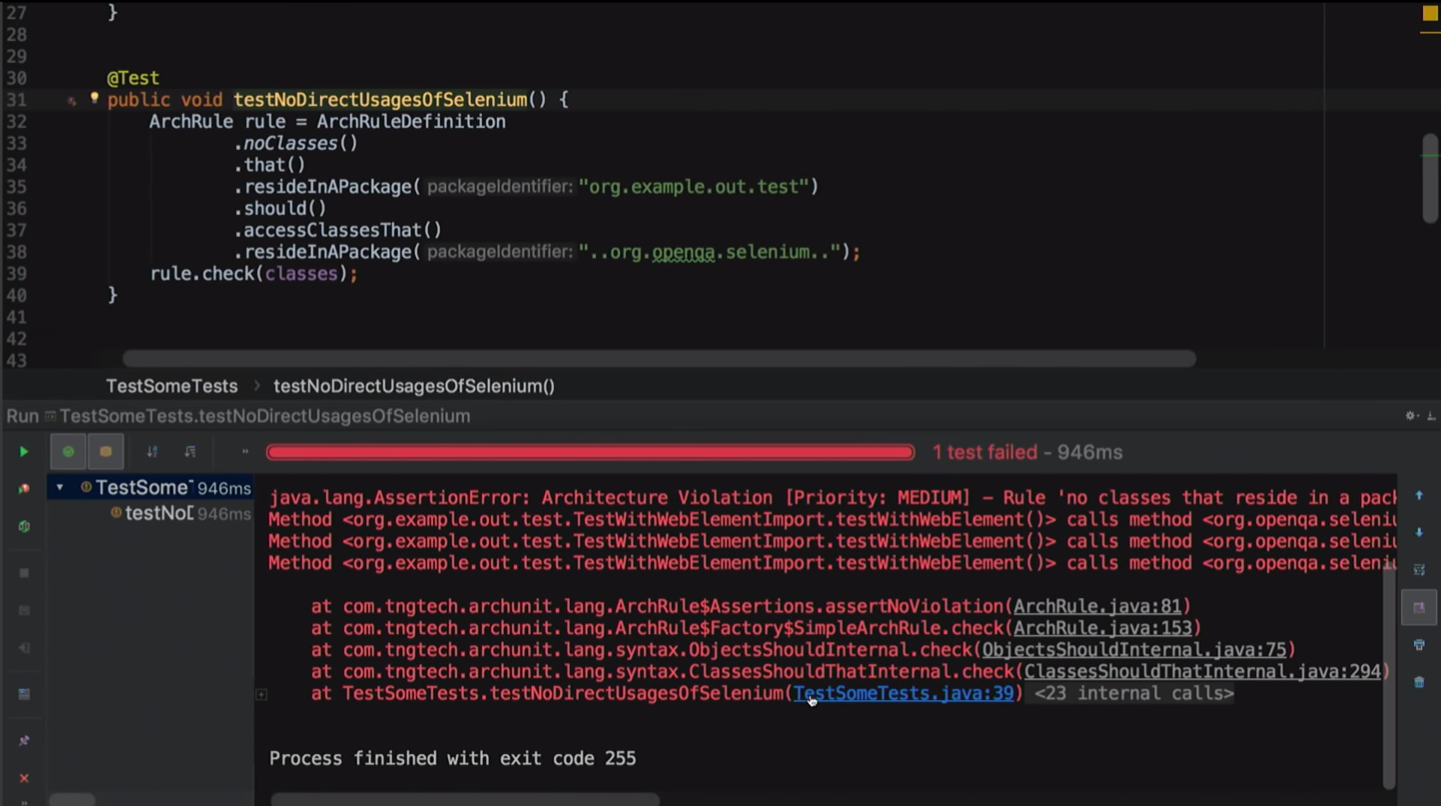The width and height of the screenshot is (1441, 806).
Task: Click the Rerun Failed Tests icon
Action: [24, 489]
